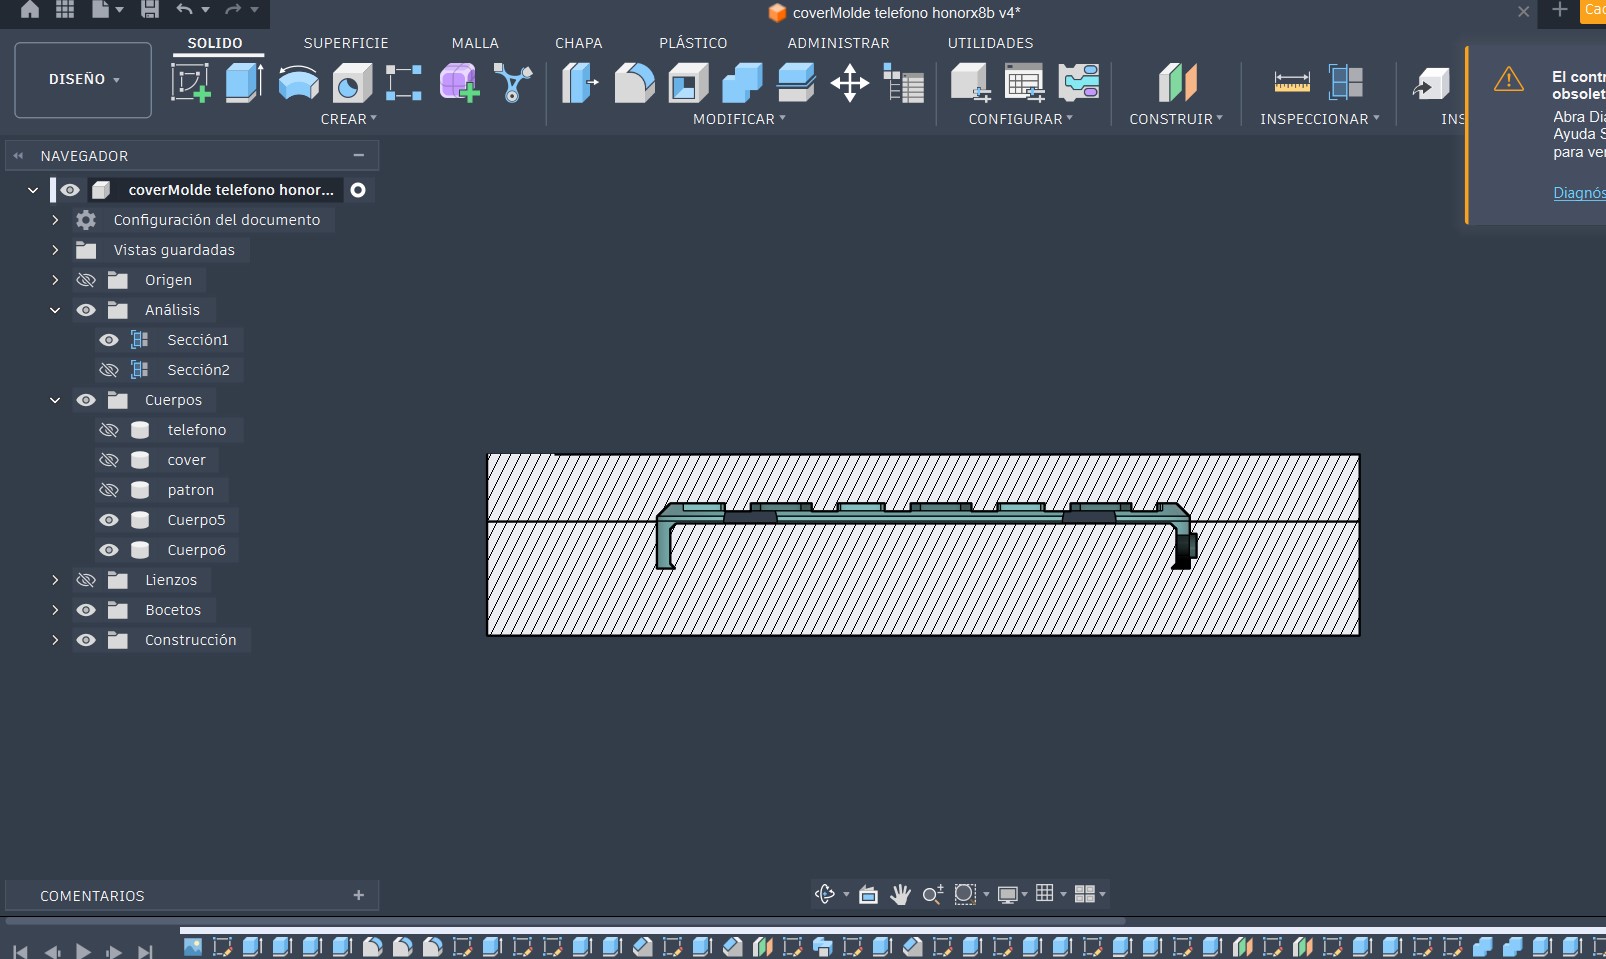Expand the Lienzos folder
Viewport: 1606px width, 959px height.
(55, 580)
